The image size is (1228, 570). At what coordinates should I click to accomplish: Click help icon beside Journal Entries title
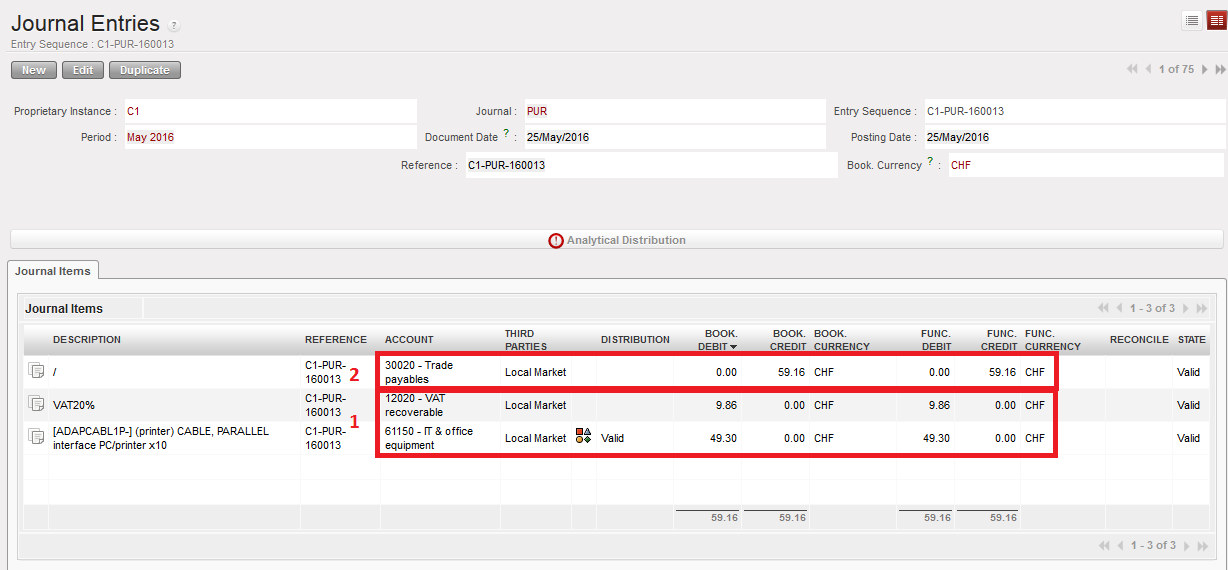[174, 26]
